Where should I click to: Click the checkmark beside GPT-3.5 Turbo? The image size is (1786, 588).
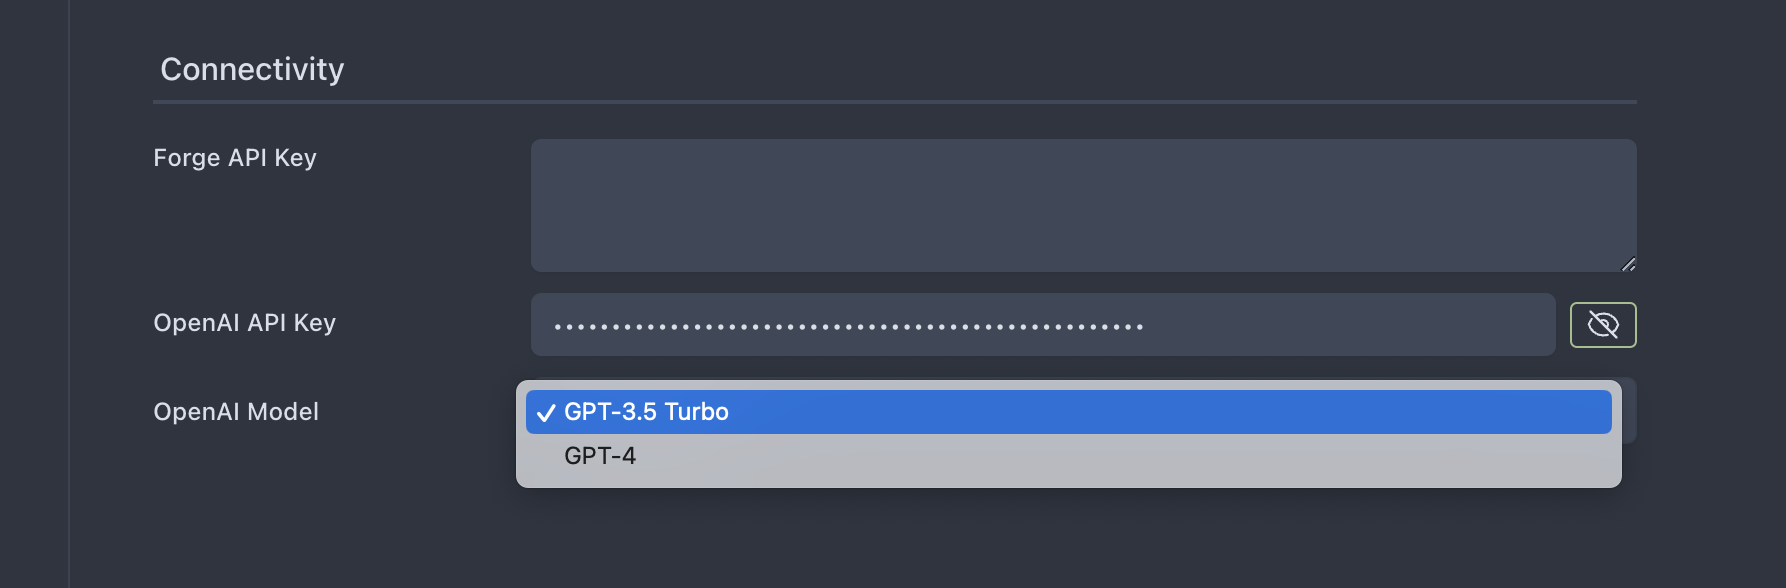546,413
